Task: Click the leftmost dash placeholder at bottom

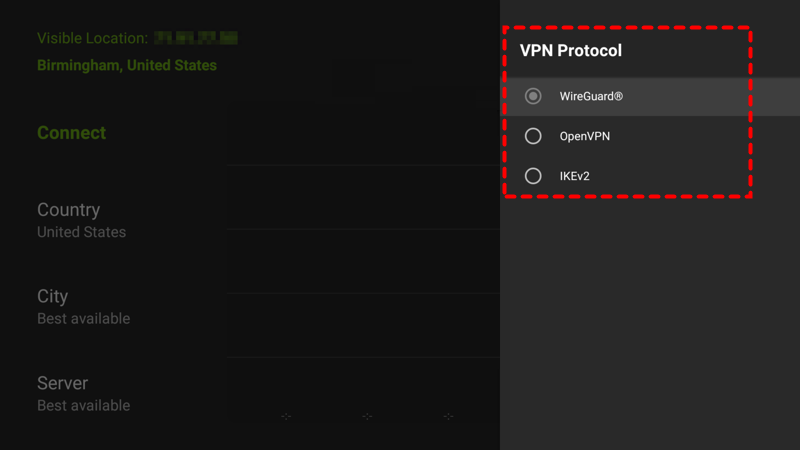Action: point(286,416)
